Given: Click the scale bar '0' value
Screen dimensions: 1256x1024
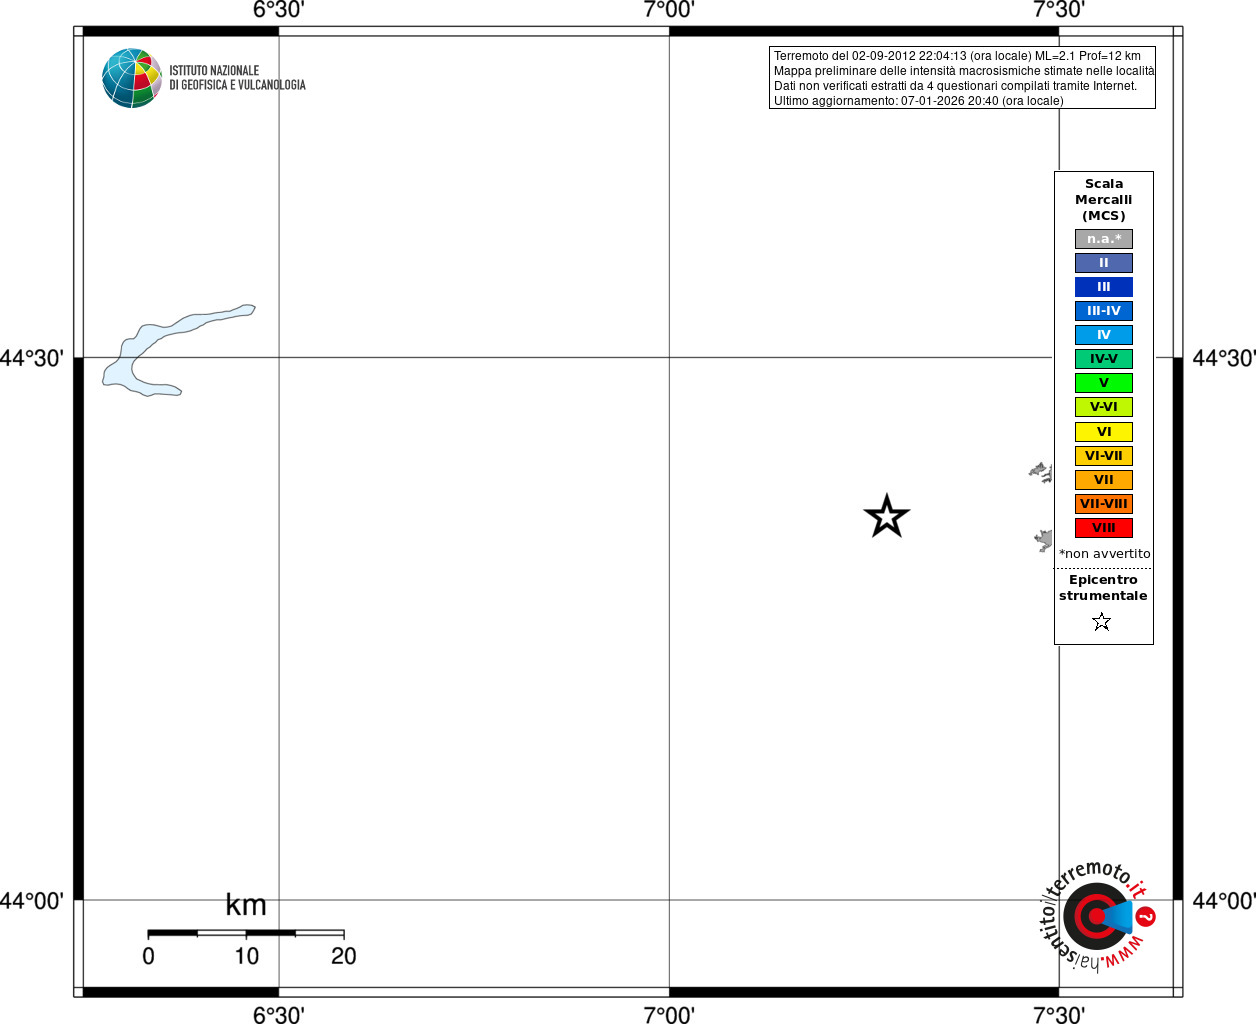Looking at the screenshot, I should [x=148, y=956].
